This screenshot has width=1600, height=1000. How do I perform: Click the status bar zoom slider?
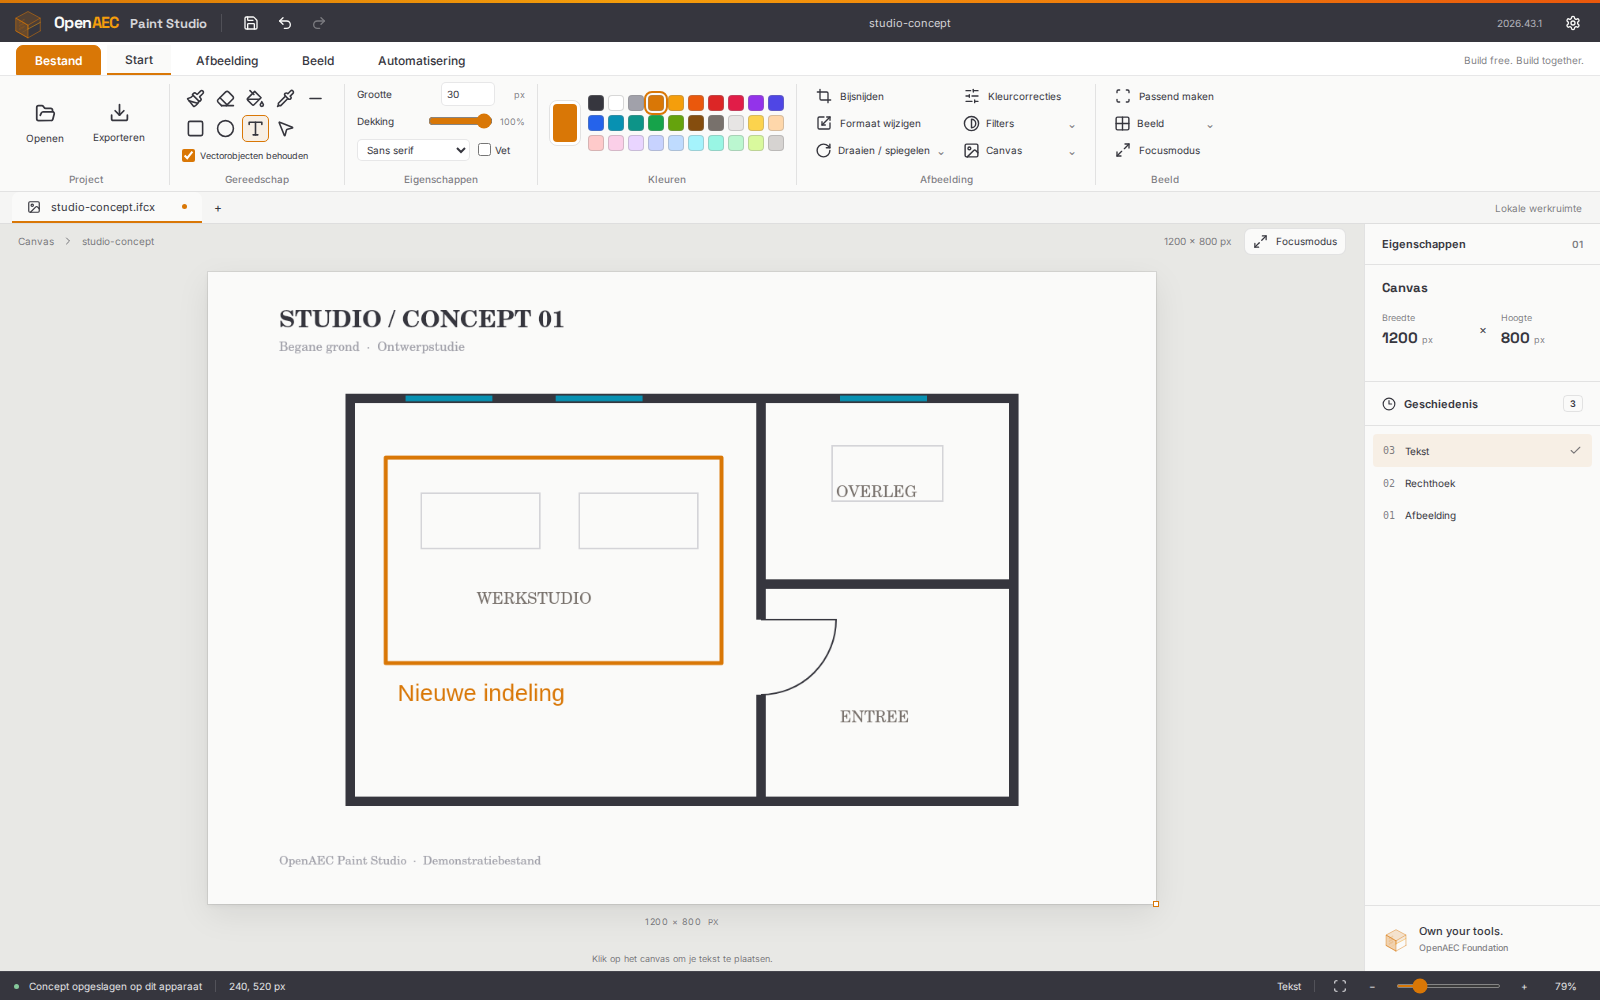coord(1448,986)
